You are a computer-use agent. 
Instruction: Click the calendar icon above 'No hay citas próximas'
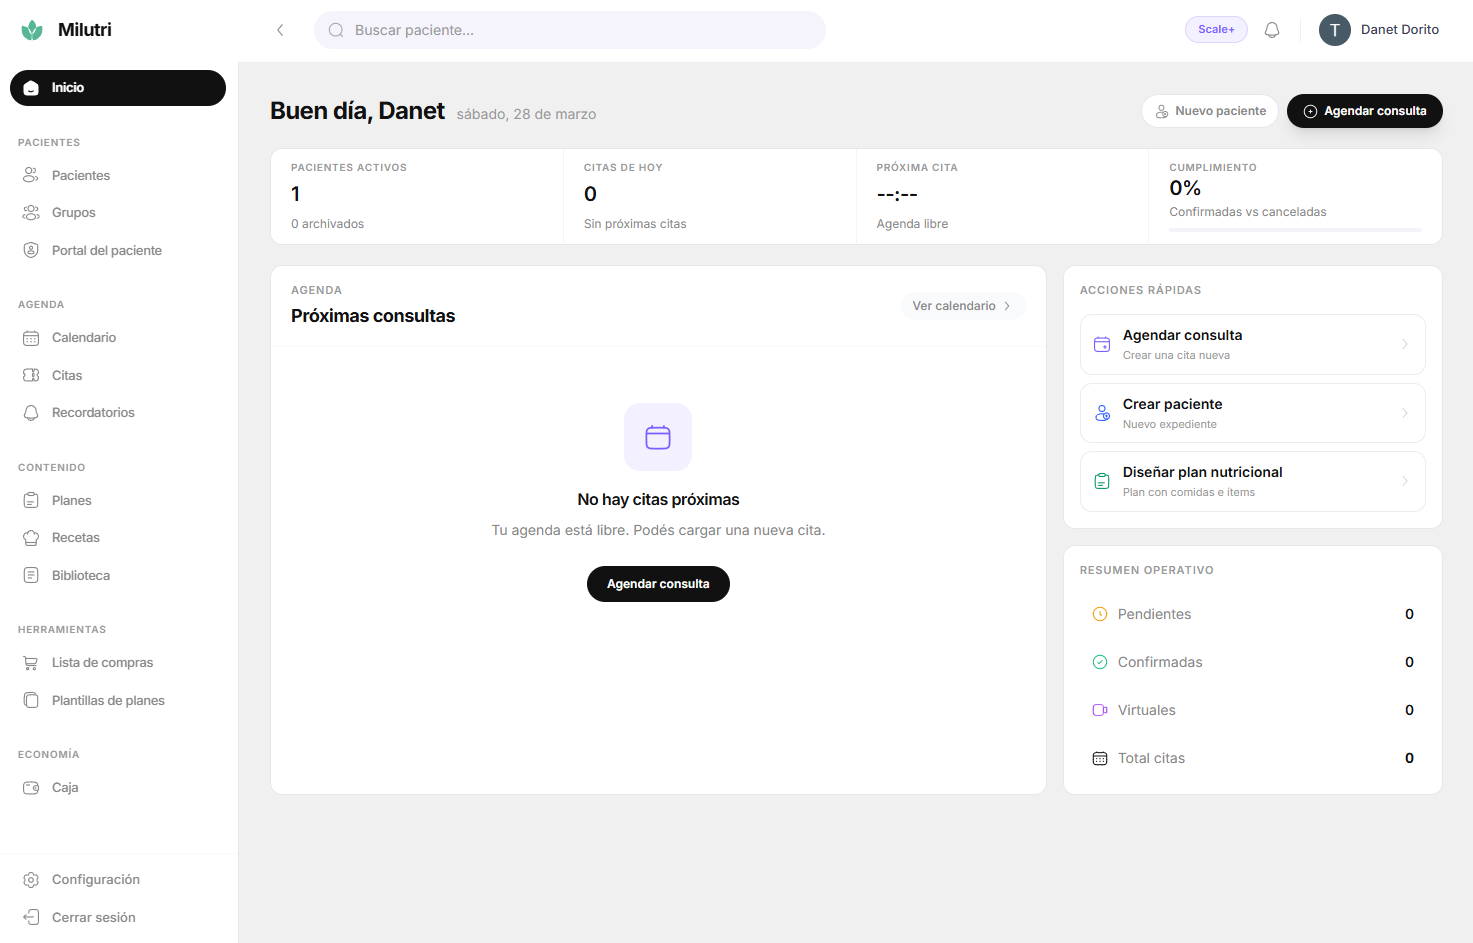click(658, 437)
